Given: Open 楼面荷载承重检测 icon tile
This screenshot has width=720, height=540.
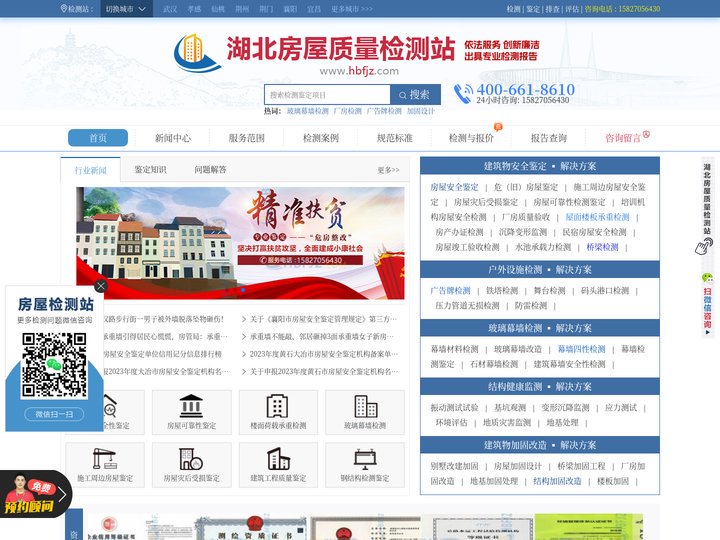Looking at the screenshot, I should (x=278, y=412).
